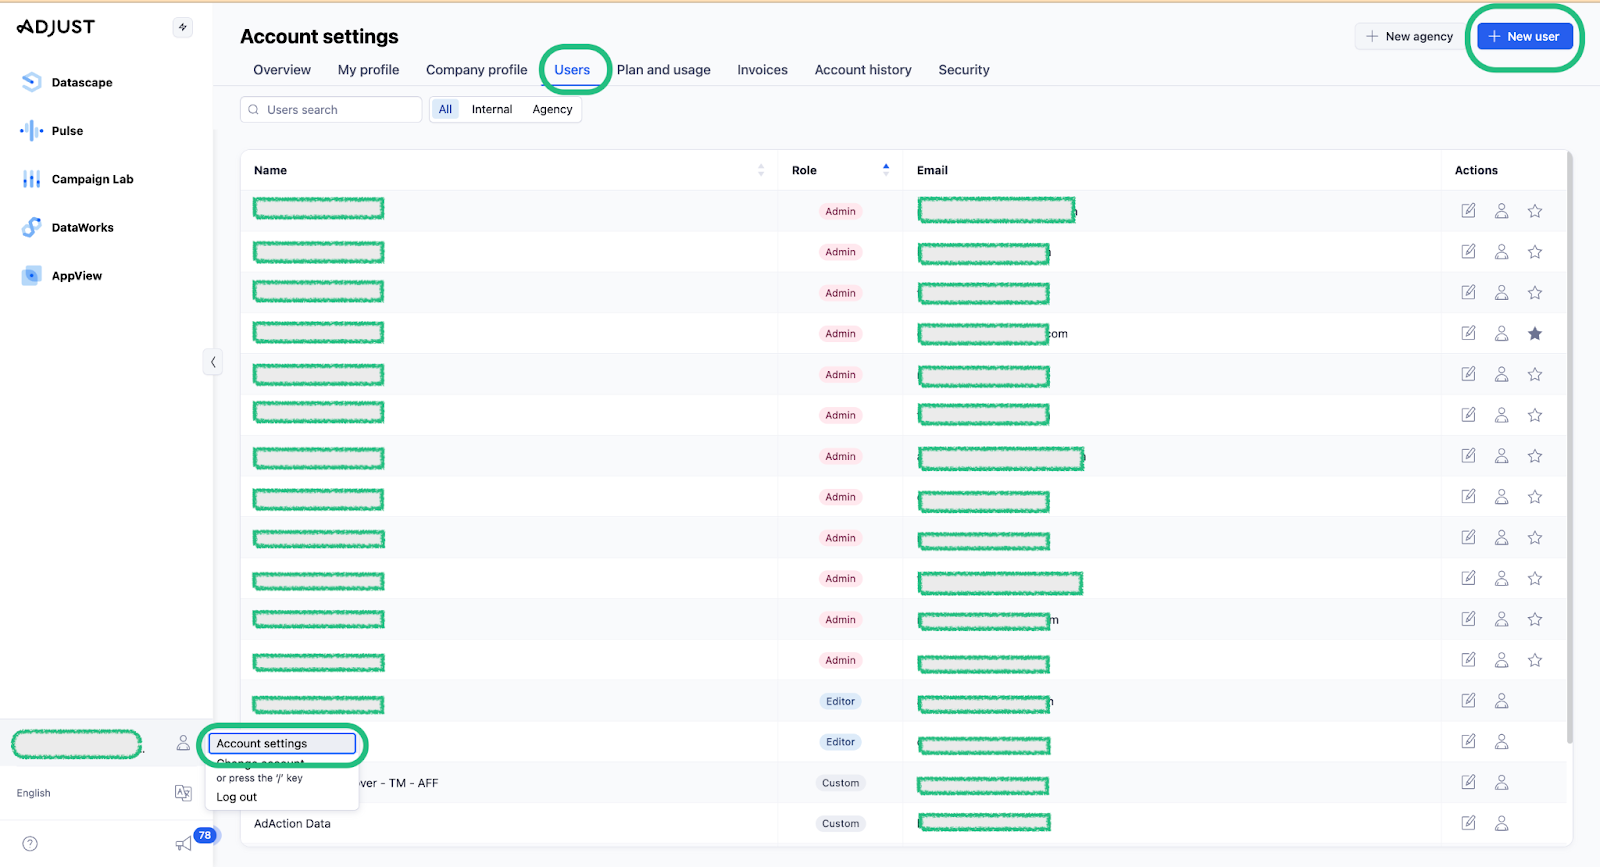Click the Custom role badge in TM - AFF row
Screen dimensions: 1600x867
pyautogui.click(x=841, y=783)
